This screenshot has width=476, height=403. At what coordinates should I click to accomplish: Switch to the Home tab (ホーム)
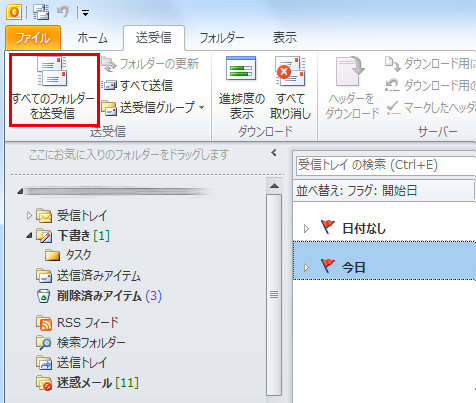pos(92,38)
